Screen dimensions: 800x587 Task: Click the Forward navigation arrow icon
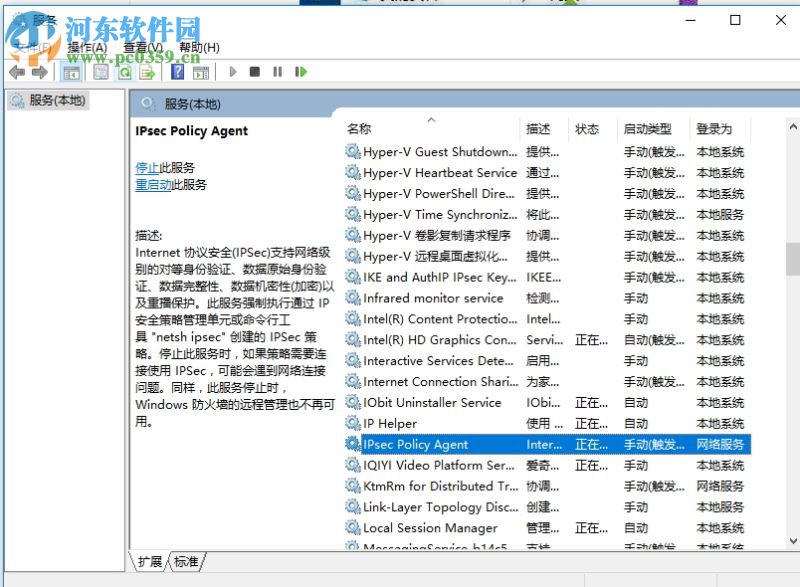click(39, 72)
